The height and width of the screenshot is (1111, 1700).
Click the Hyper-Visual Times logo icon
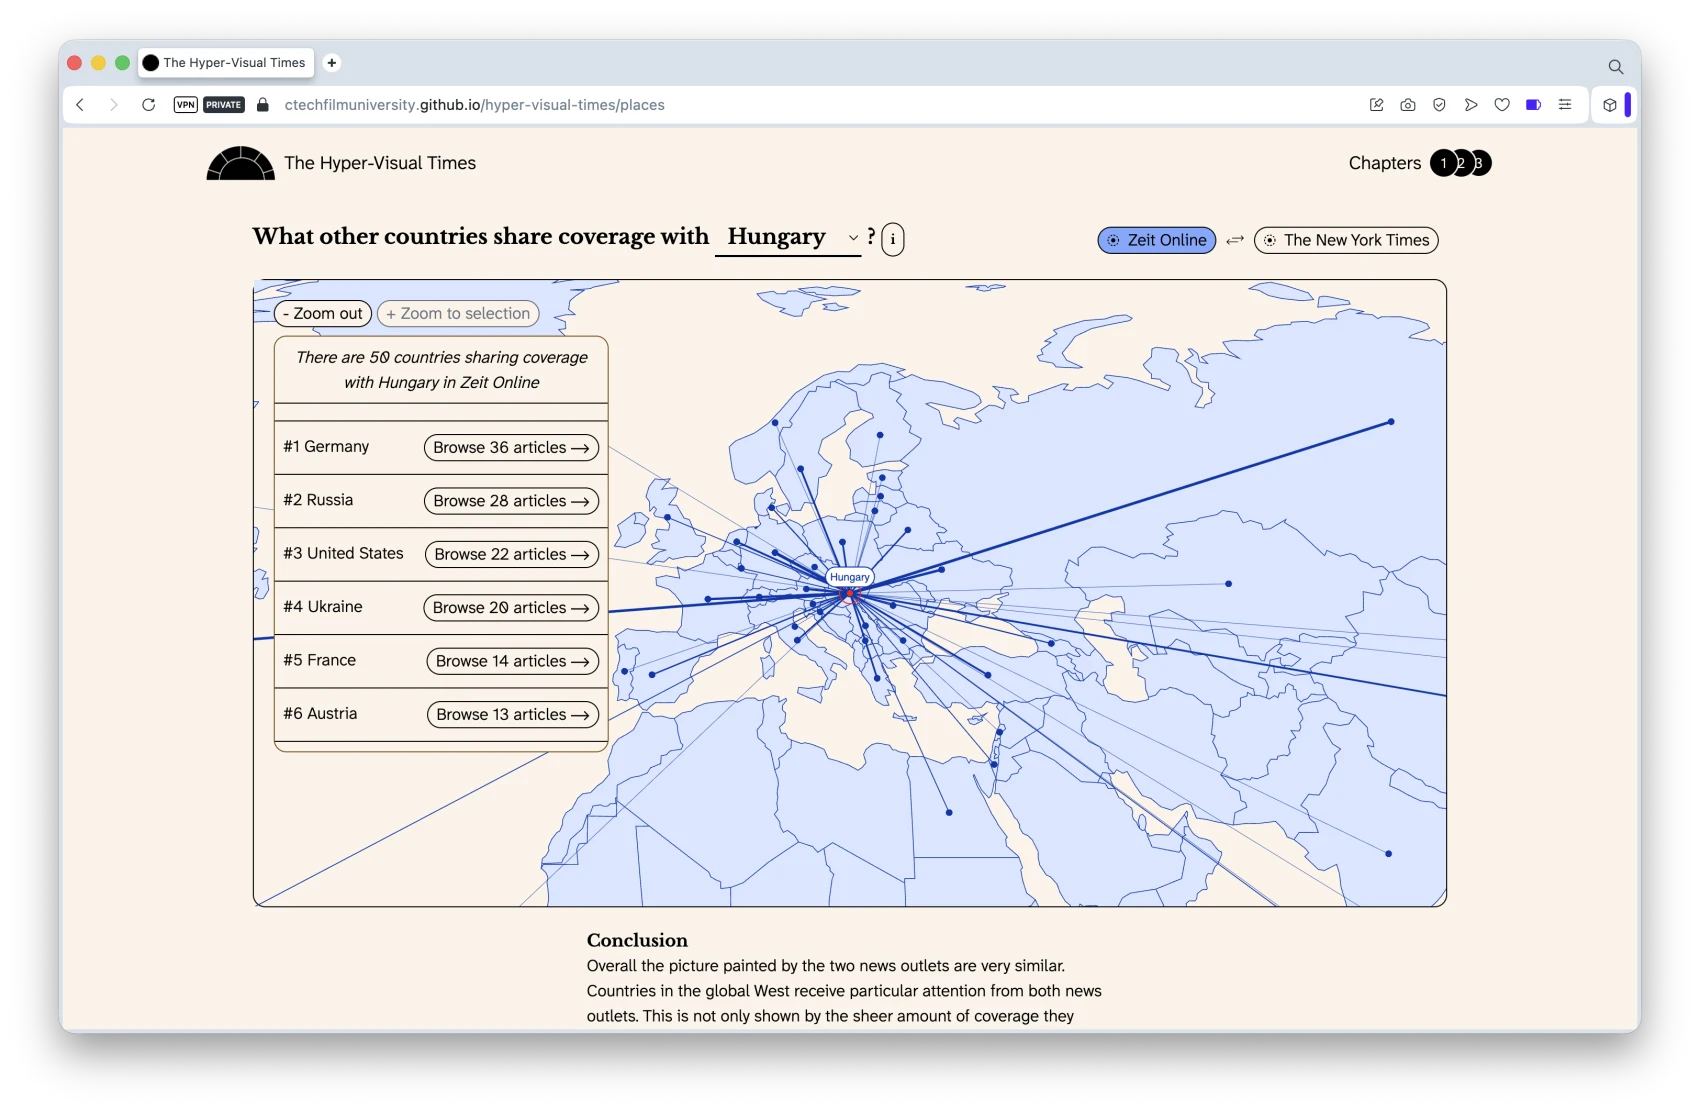tap(240, 163)
